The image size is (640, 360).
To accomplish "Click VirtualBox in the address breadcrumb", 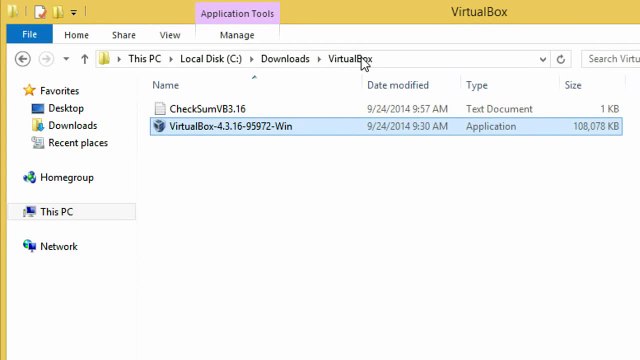I will [350, 59].
